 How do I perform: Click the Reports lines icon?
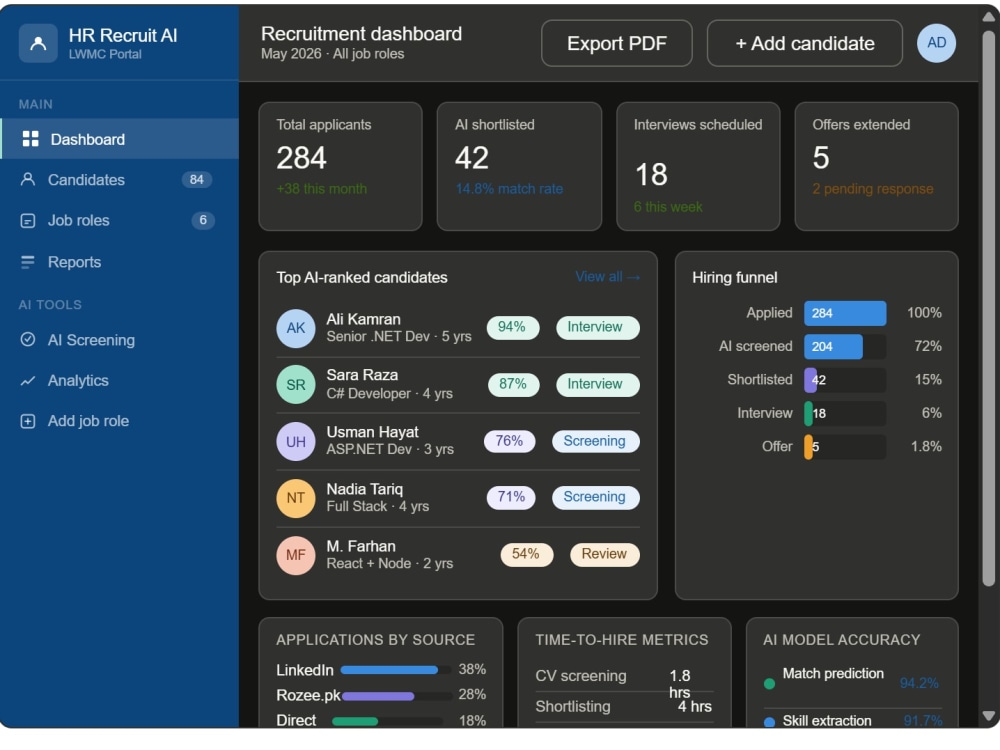(27, 262)
